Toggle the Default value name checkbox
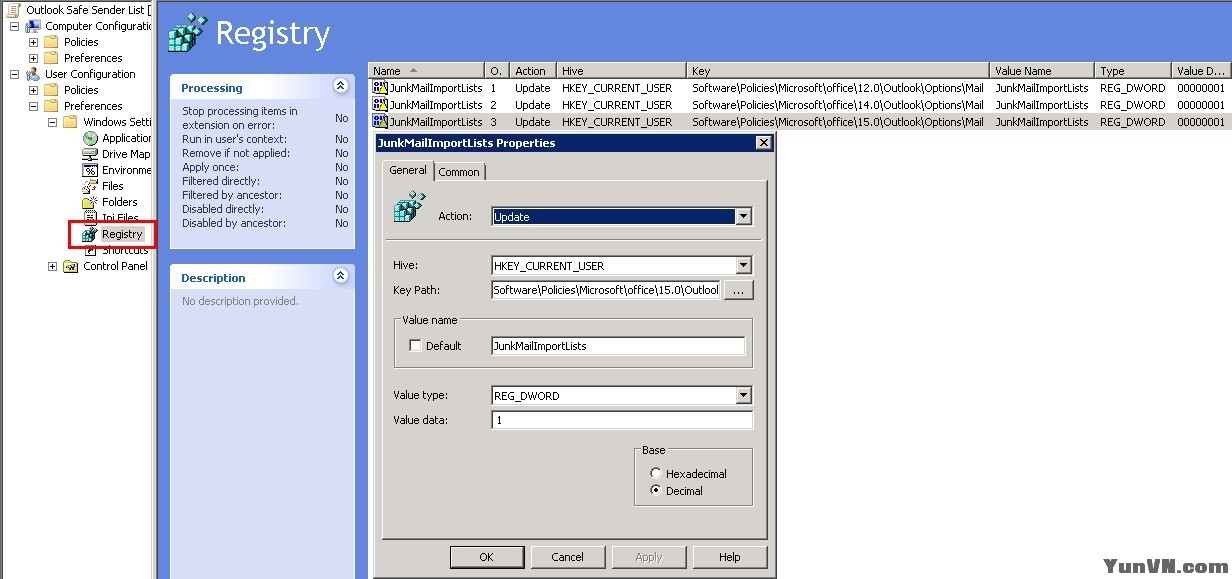 pyautogui.click(x=416, y=346)
